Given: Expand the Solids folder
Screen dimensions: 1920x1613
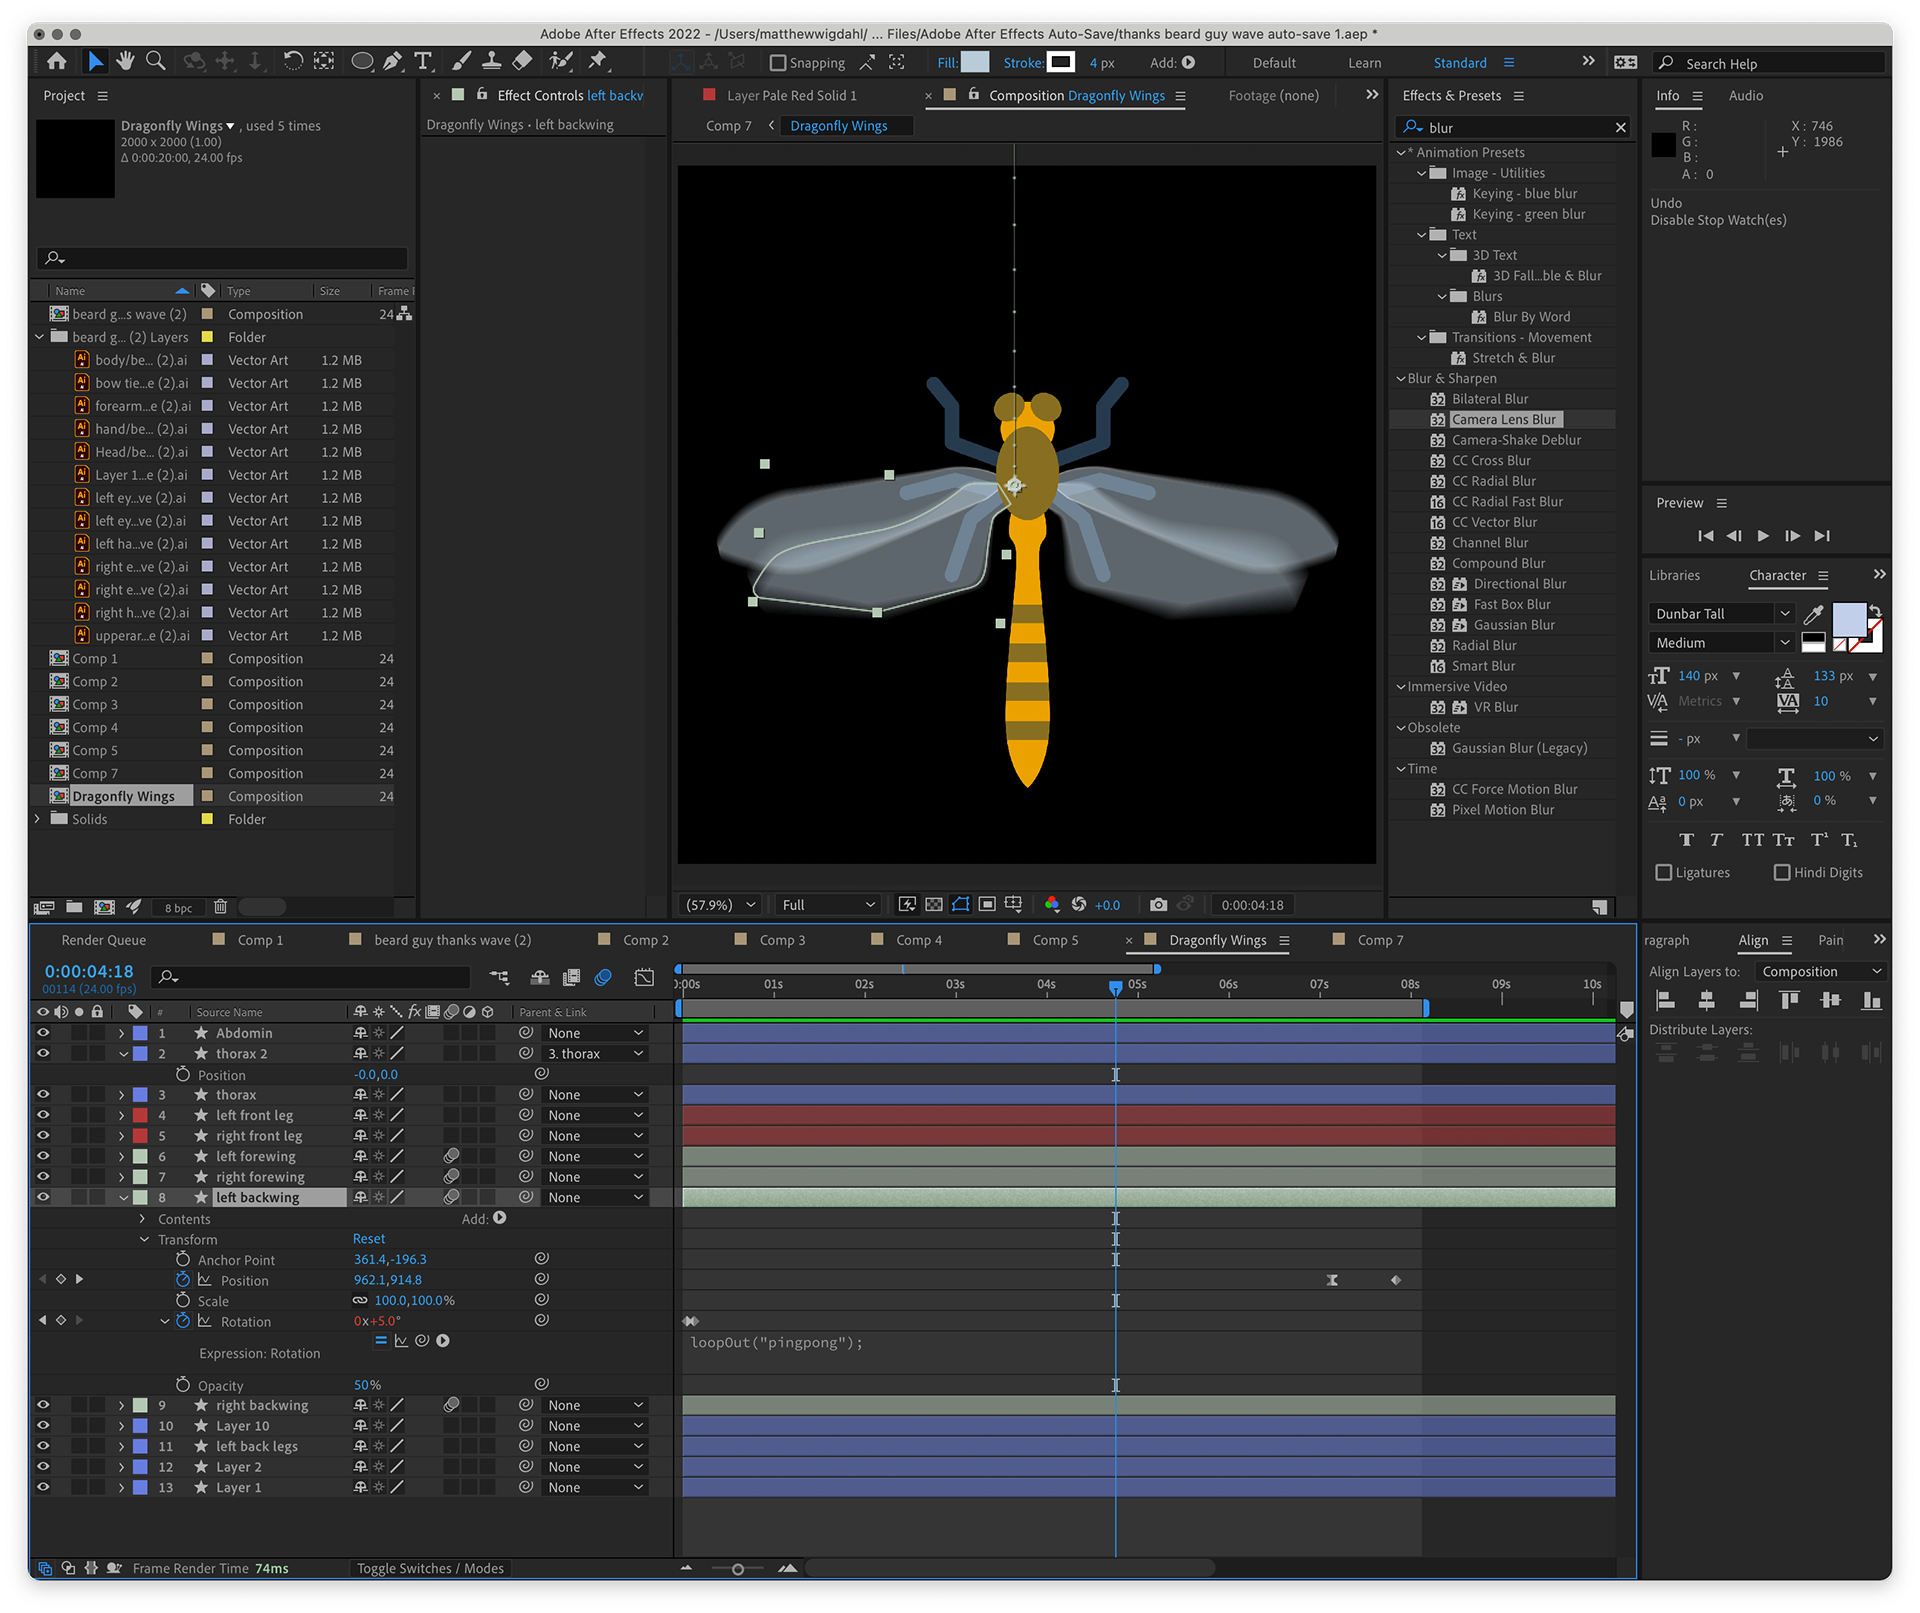Looking at the screenshot, I should coord(39,819).
